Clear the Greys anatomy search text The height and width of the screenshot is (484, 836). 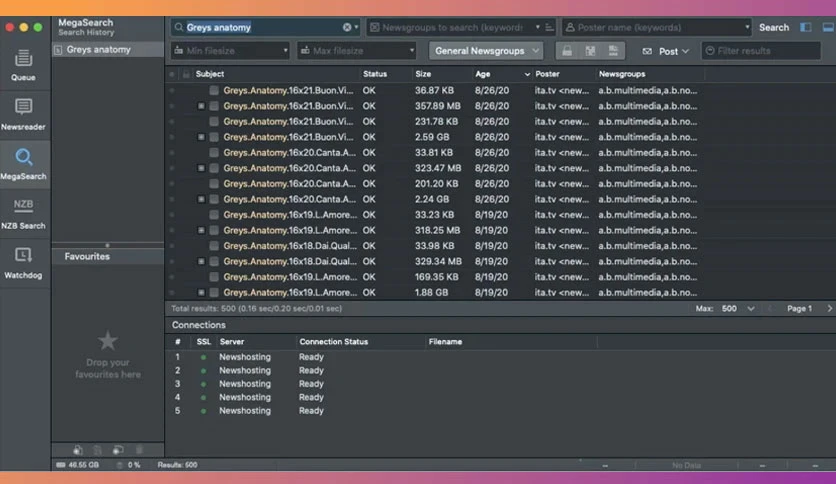pyautogui.click(x=347, y=27)
